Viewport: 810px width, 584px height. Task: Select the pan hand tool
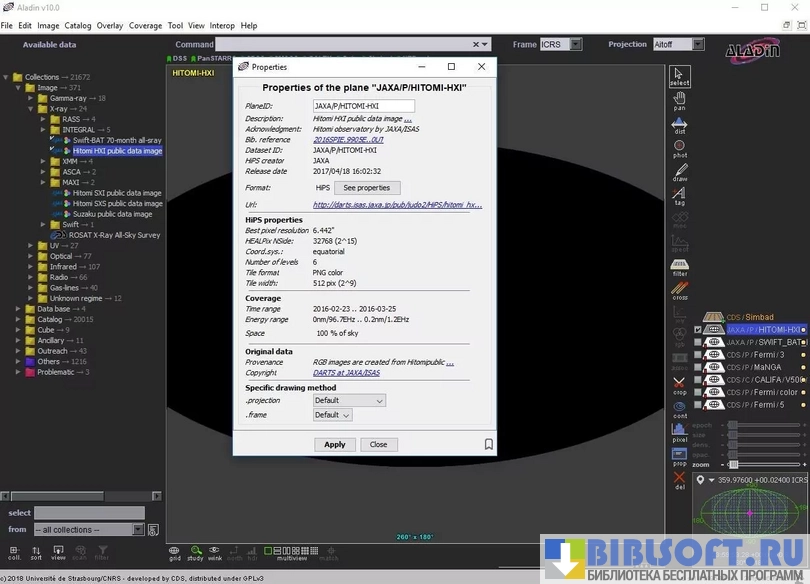coord(679,100)
